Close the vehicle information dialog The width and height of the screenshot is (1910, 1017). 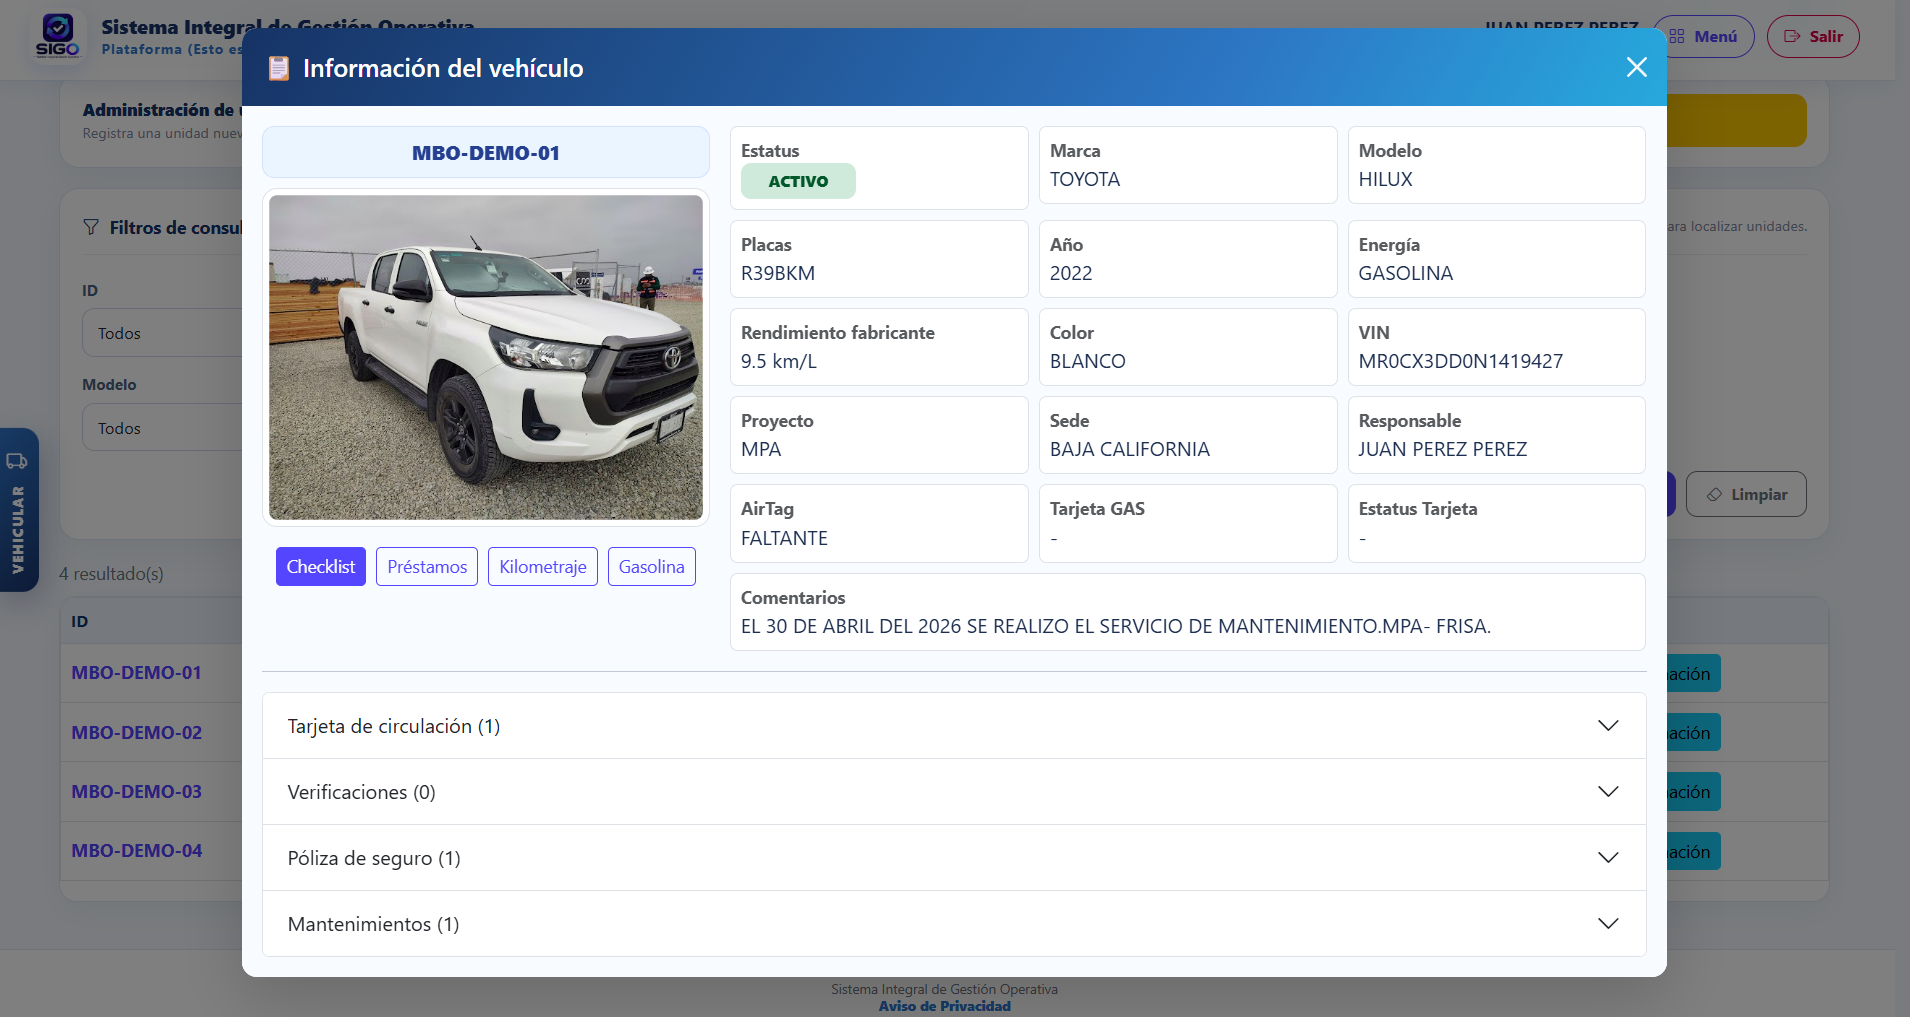[x=1636, y=67]
